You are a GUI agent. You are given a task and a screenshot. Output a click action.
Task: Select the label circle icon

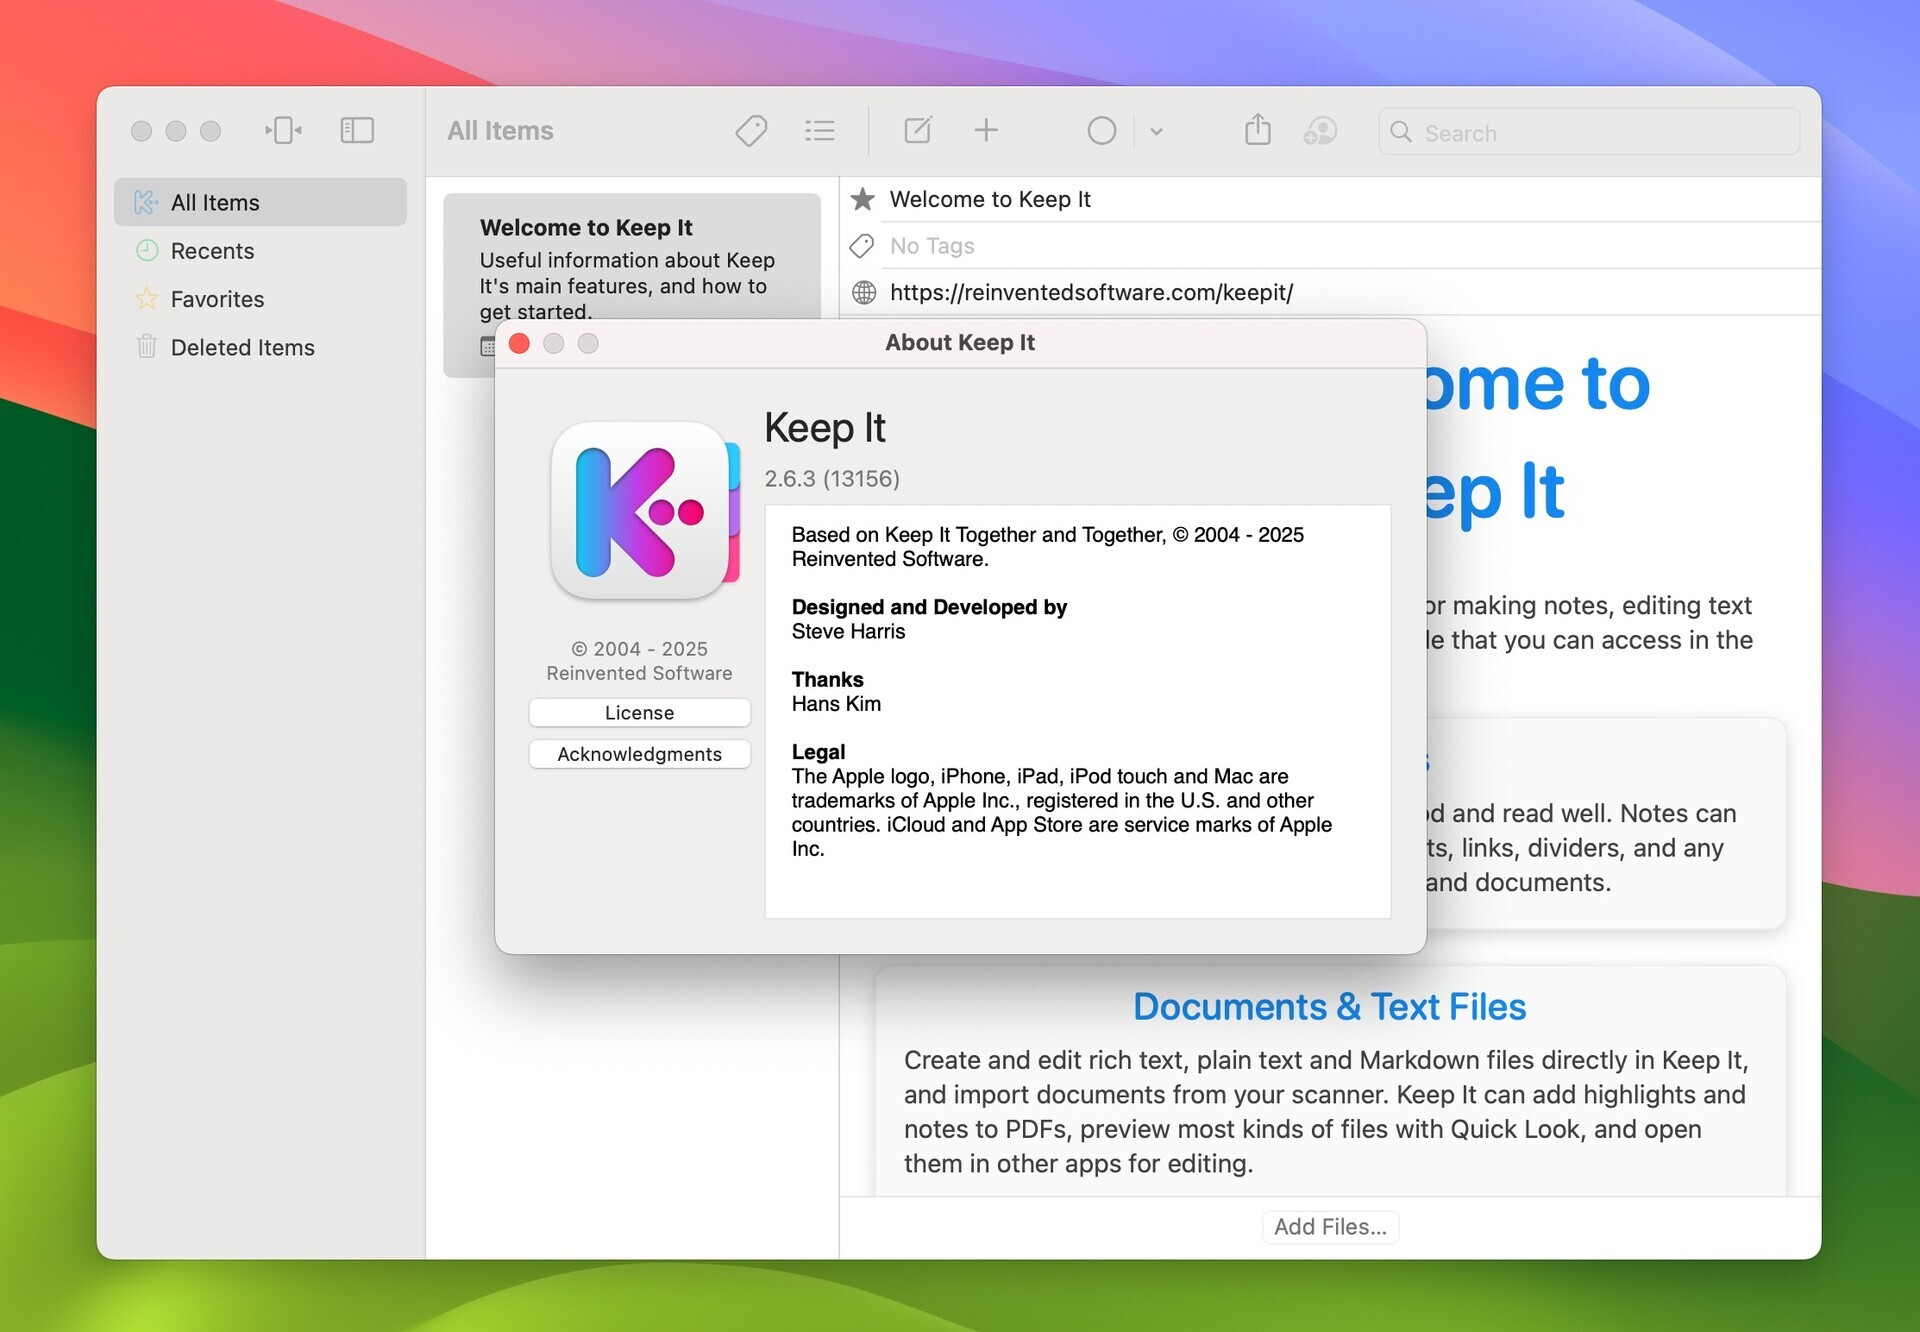[x=1102, y=131]
